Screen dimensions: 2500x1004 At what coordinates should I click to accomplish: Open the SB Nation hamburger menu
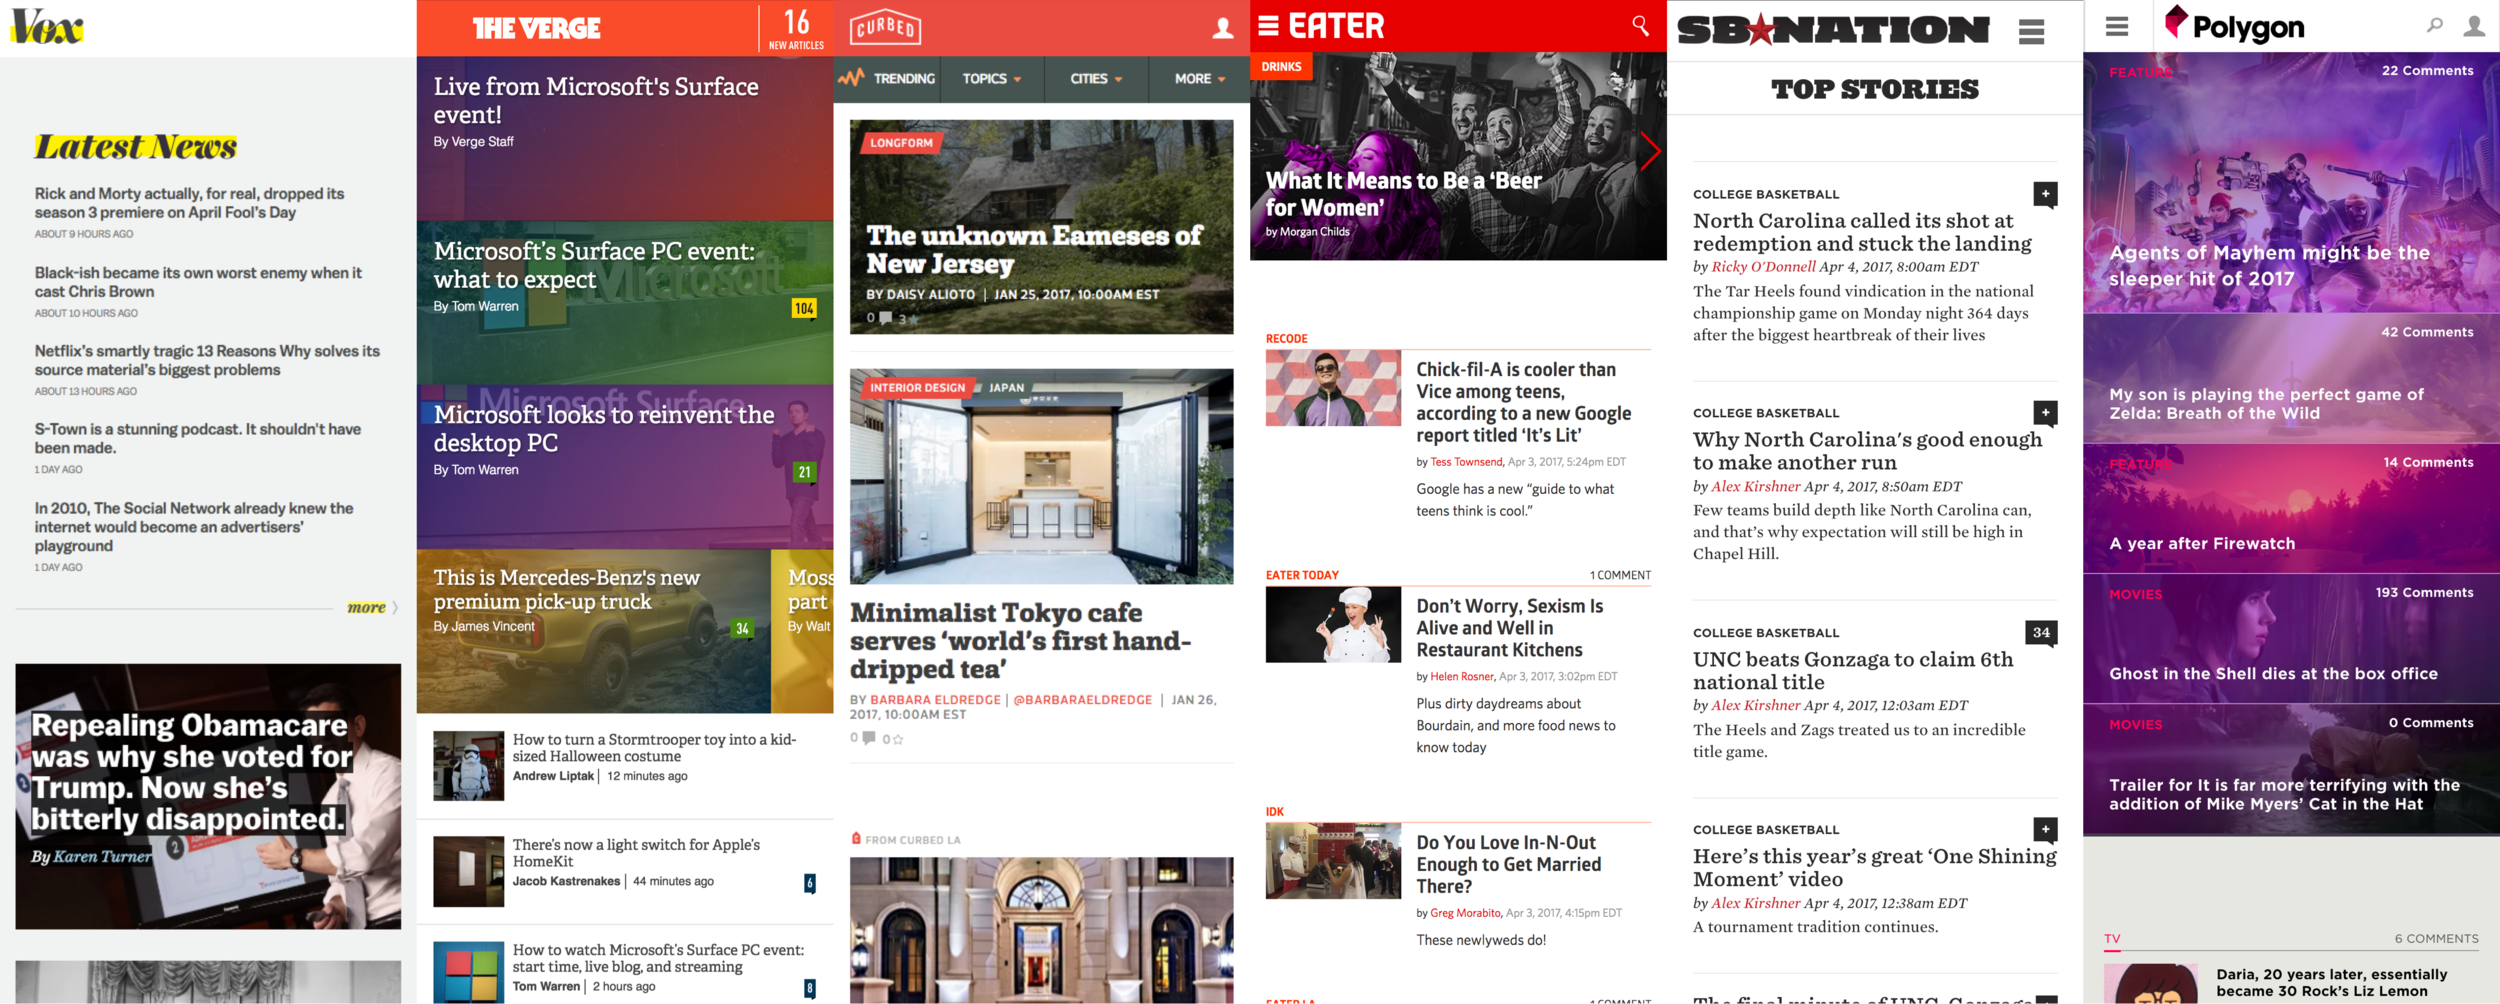2031,32
